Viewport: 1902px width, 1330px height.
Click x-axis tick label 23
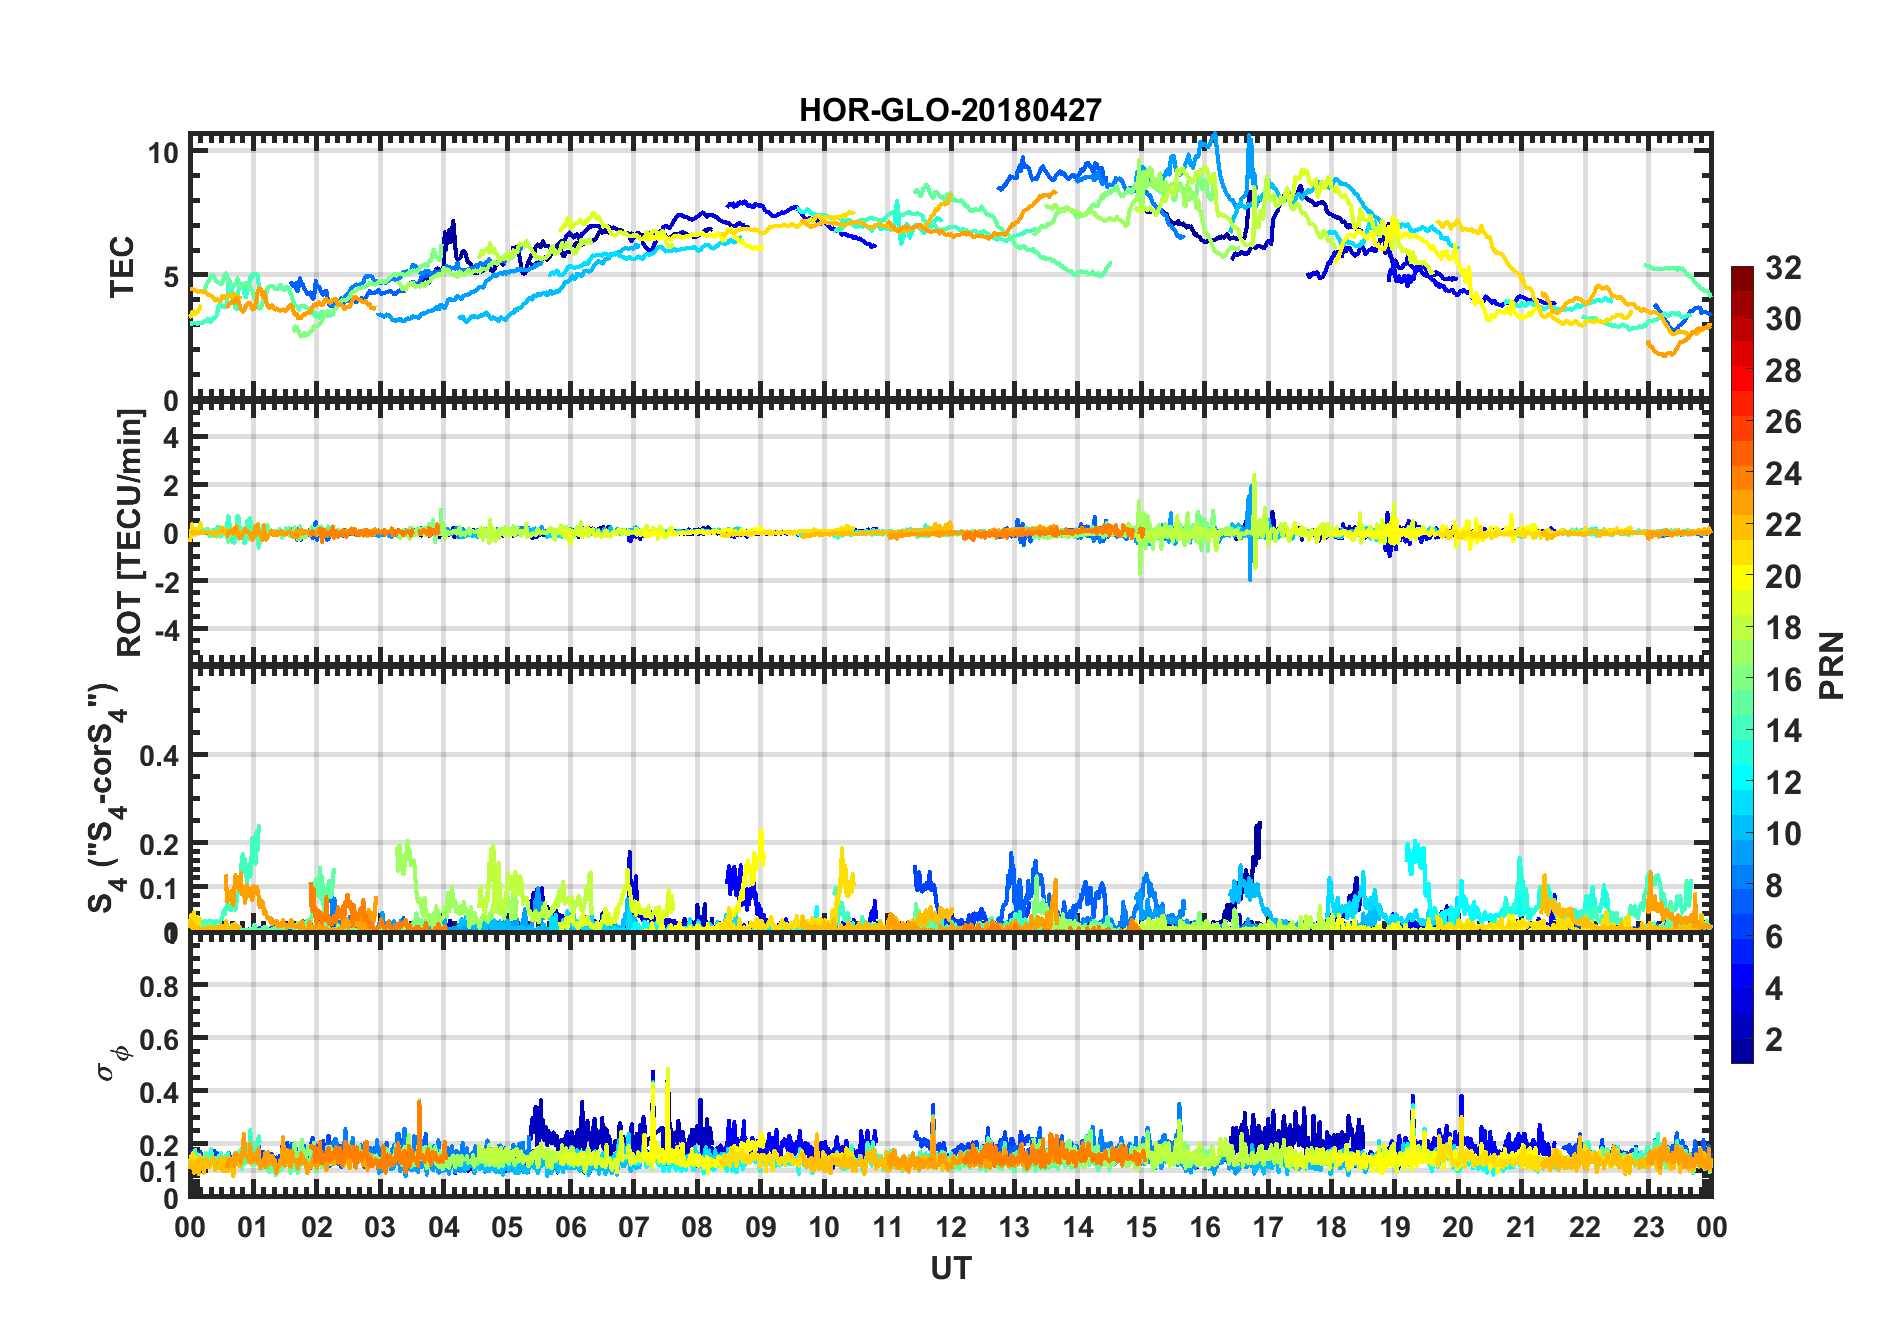point(1648,1227)
